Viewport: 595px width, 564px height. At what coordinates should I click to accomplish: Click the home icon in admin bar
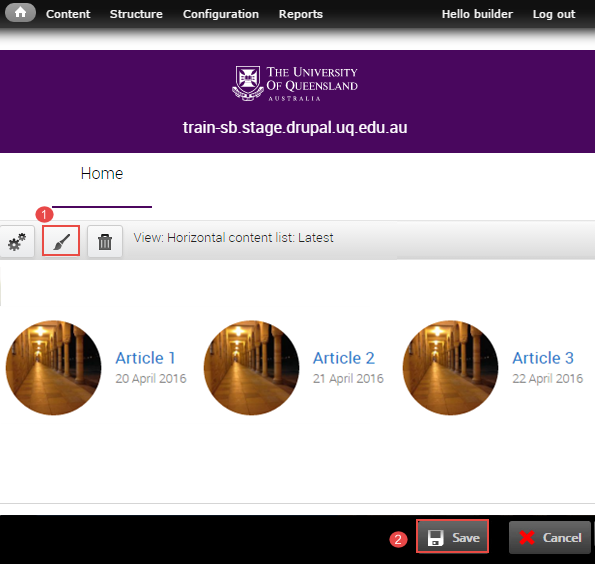[x=20, y=13]
